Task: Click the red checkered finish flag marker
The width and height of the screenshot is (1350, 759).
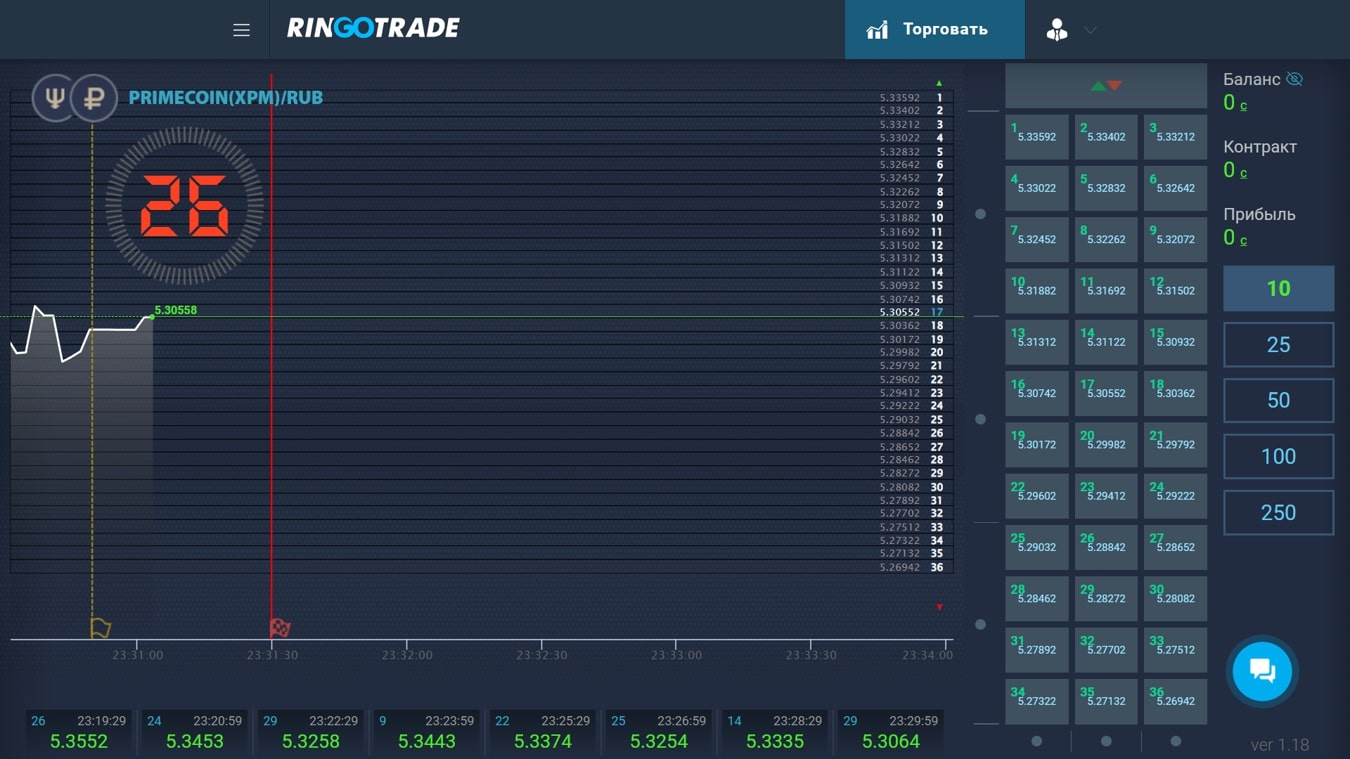Action: coord(280,628)
